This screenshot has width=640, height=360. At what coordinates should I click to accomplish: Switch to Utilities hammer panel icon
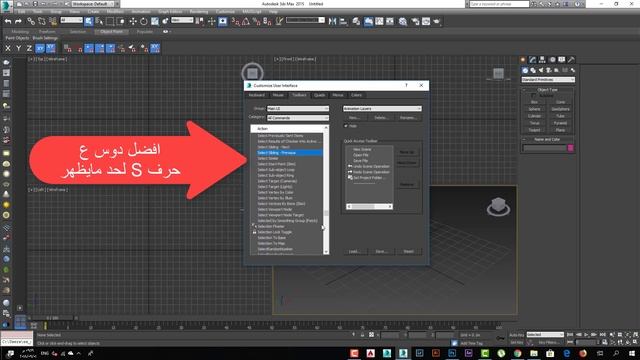click(x=571, y=60)
